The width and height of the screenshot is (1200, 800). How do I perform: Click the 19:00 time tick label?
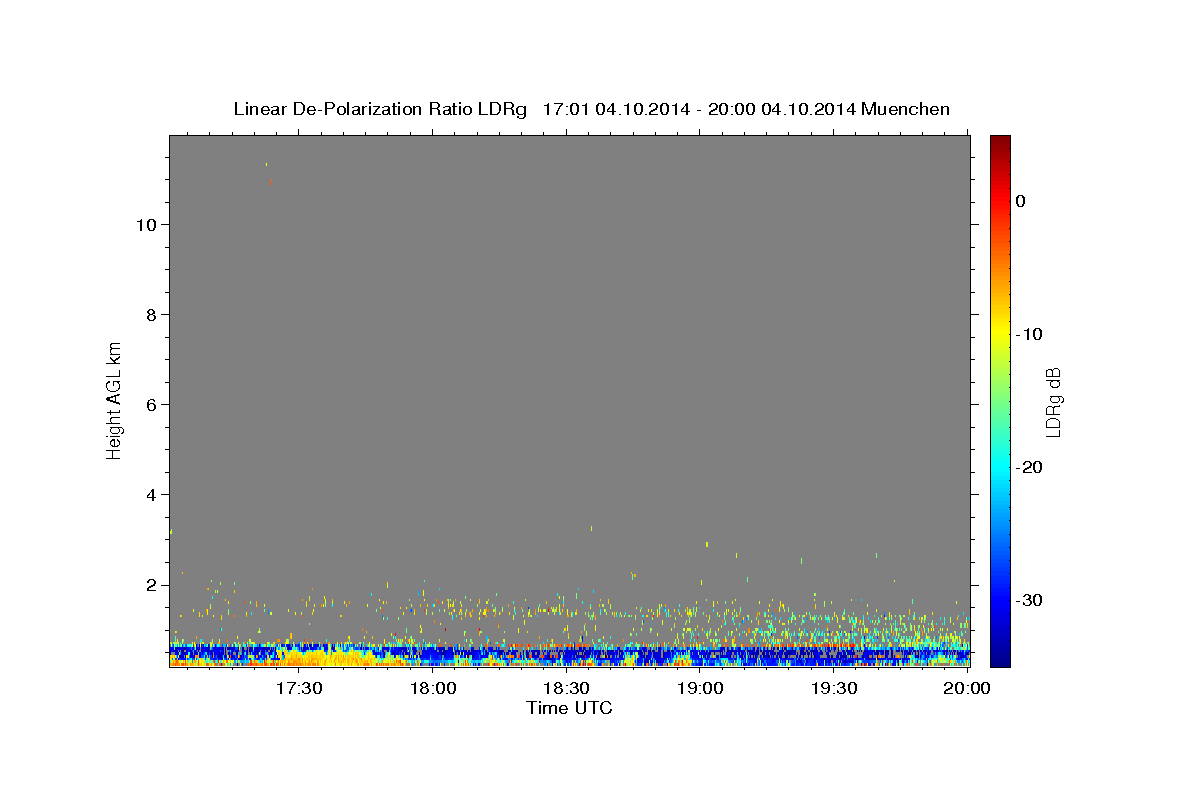[700, 688]
